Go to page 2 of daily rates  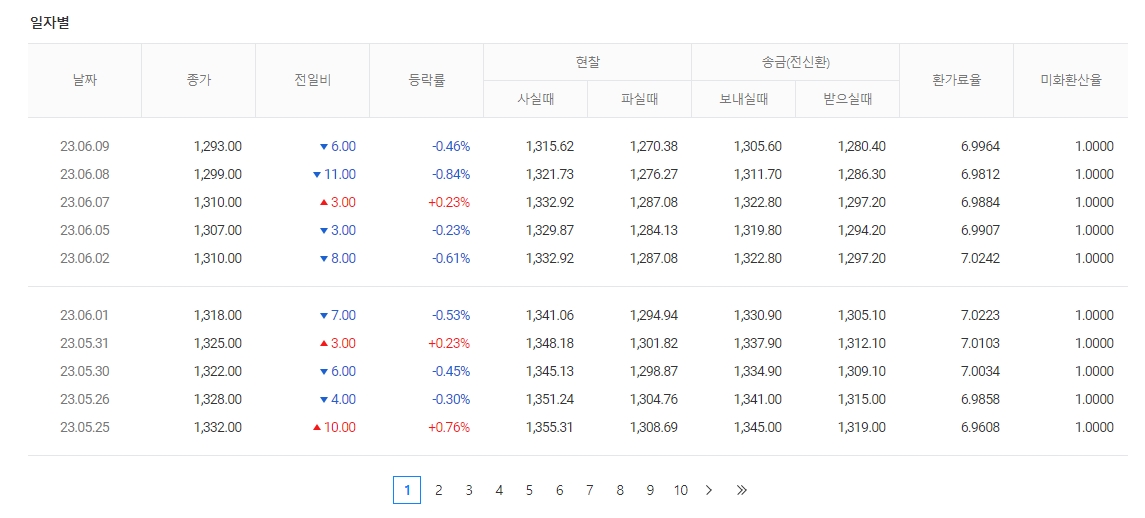coord(438,490)
